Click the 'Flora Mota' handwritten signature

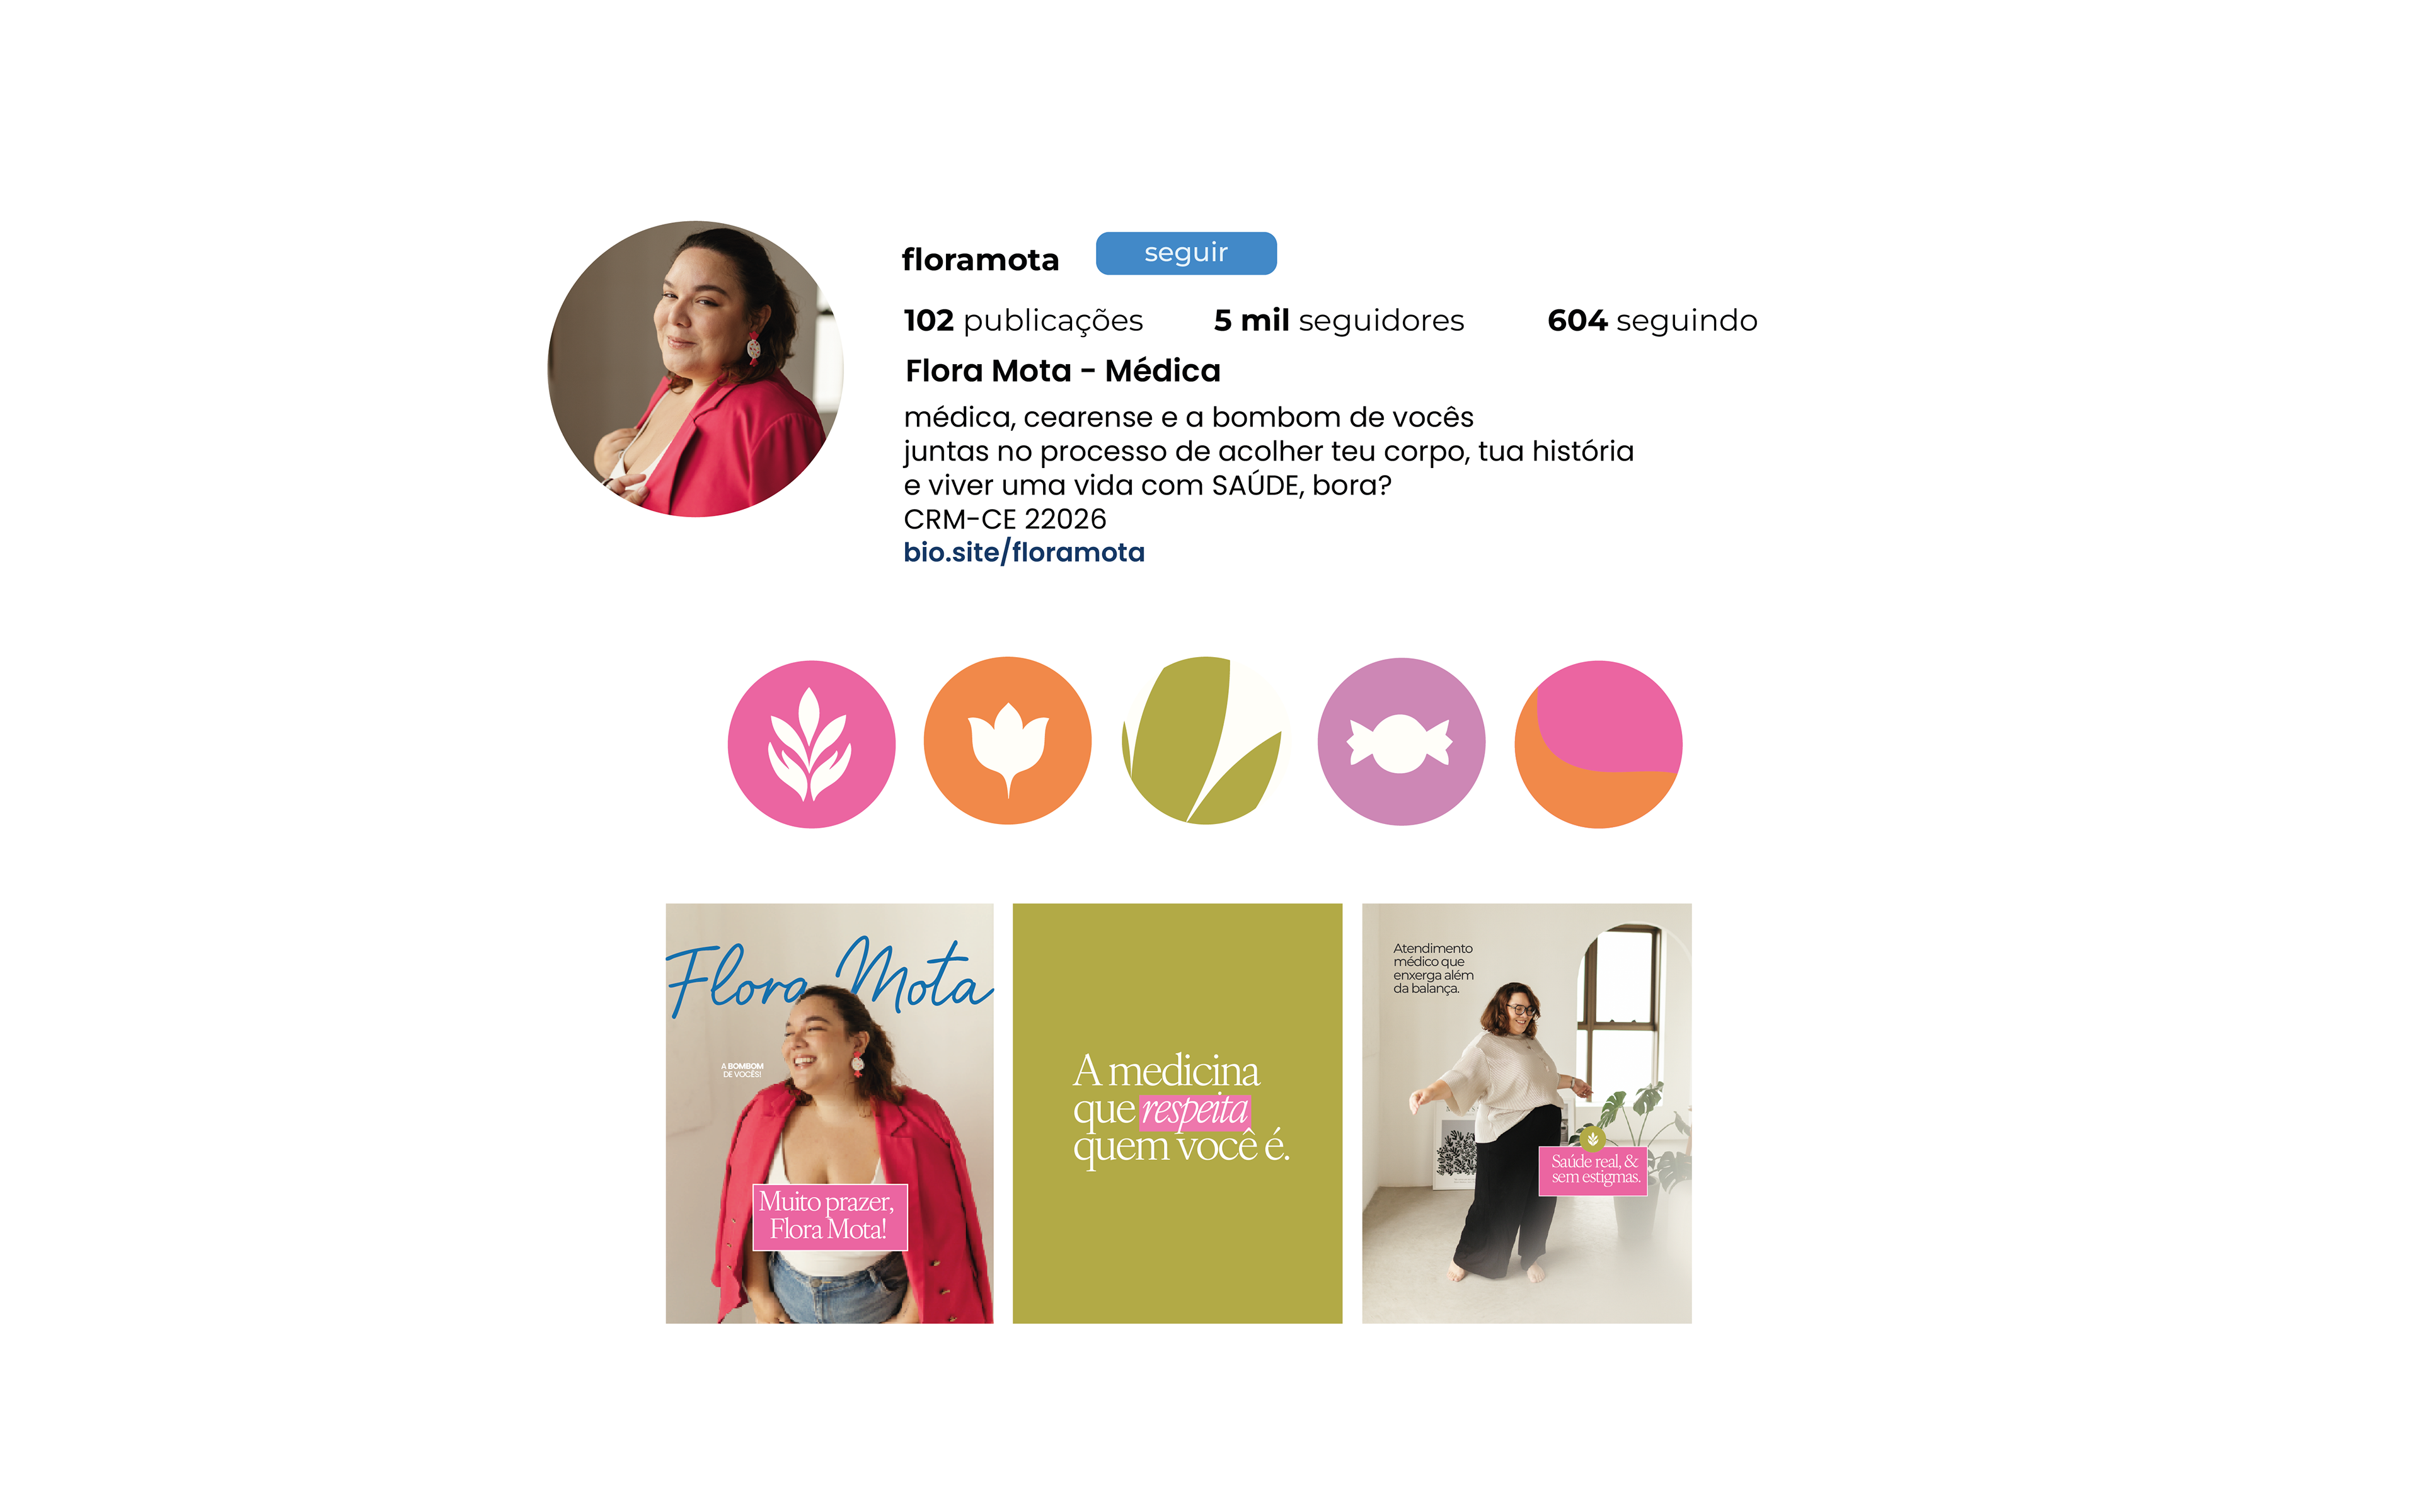coord(830,977)
